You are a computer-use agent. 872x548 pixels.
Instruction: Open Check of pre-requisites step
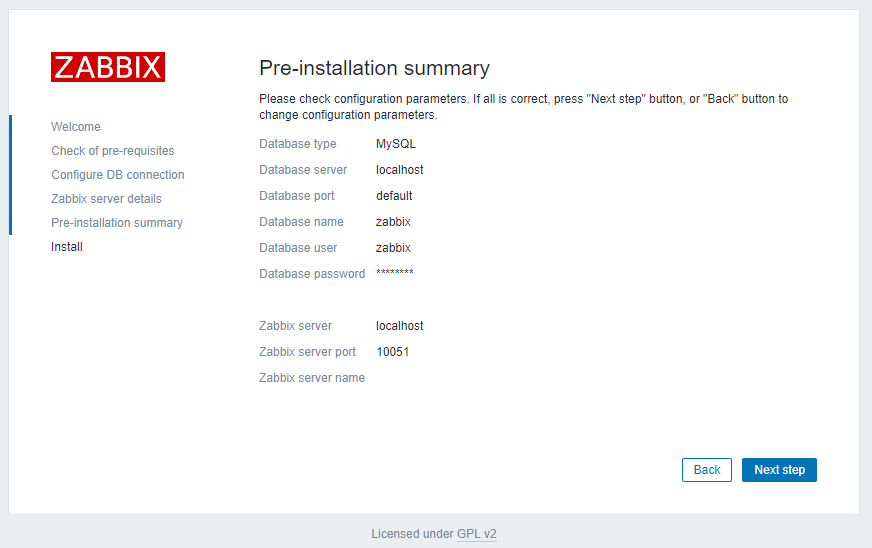(x=113, y=151)
